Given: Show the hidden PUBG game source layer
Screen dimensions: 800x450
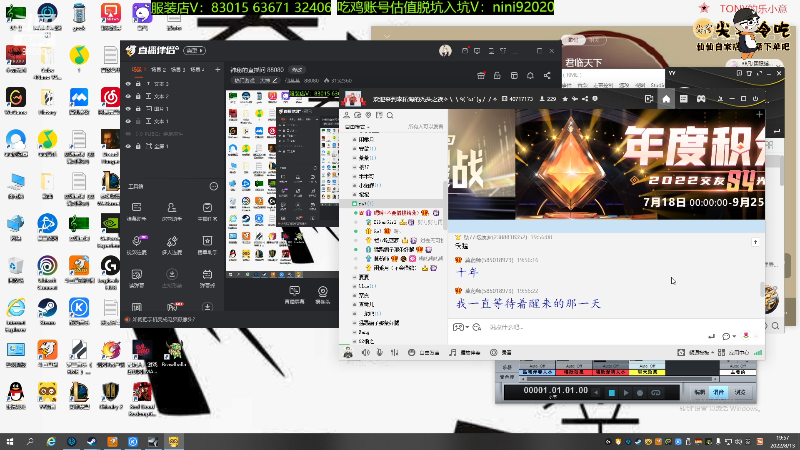Looking at the screenshot, I should click(128, 134).
